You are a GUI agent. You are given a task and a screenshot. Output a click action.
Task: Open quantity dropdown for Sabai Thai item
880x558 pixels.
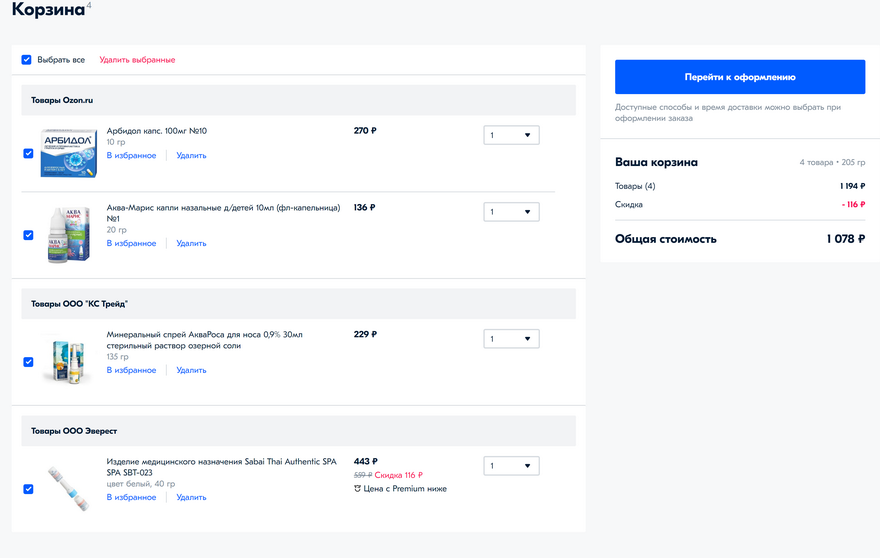pos(511,465)
